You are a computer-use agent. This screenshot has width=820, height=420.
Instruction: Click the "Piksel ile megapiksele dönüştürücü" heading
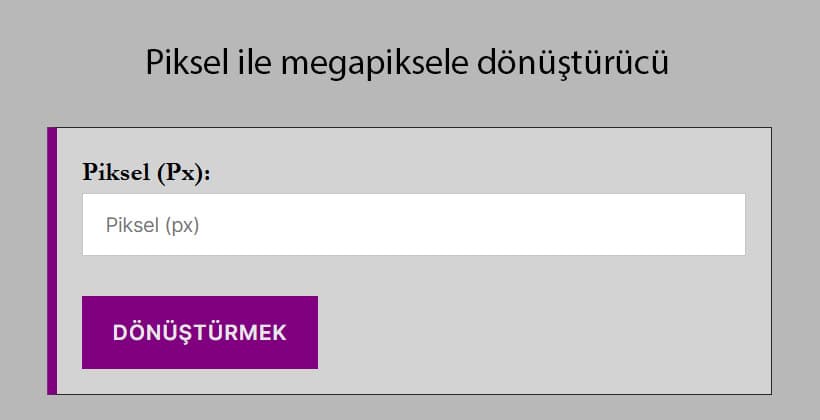pyautogui.click(x=407, y=63)
